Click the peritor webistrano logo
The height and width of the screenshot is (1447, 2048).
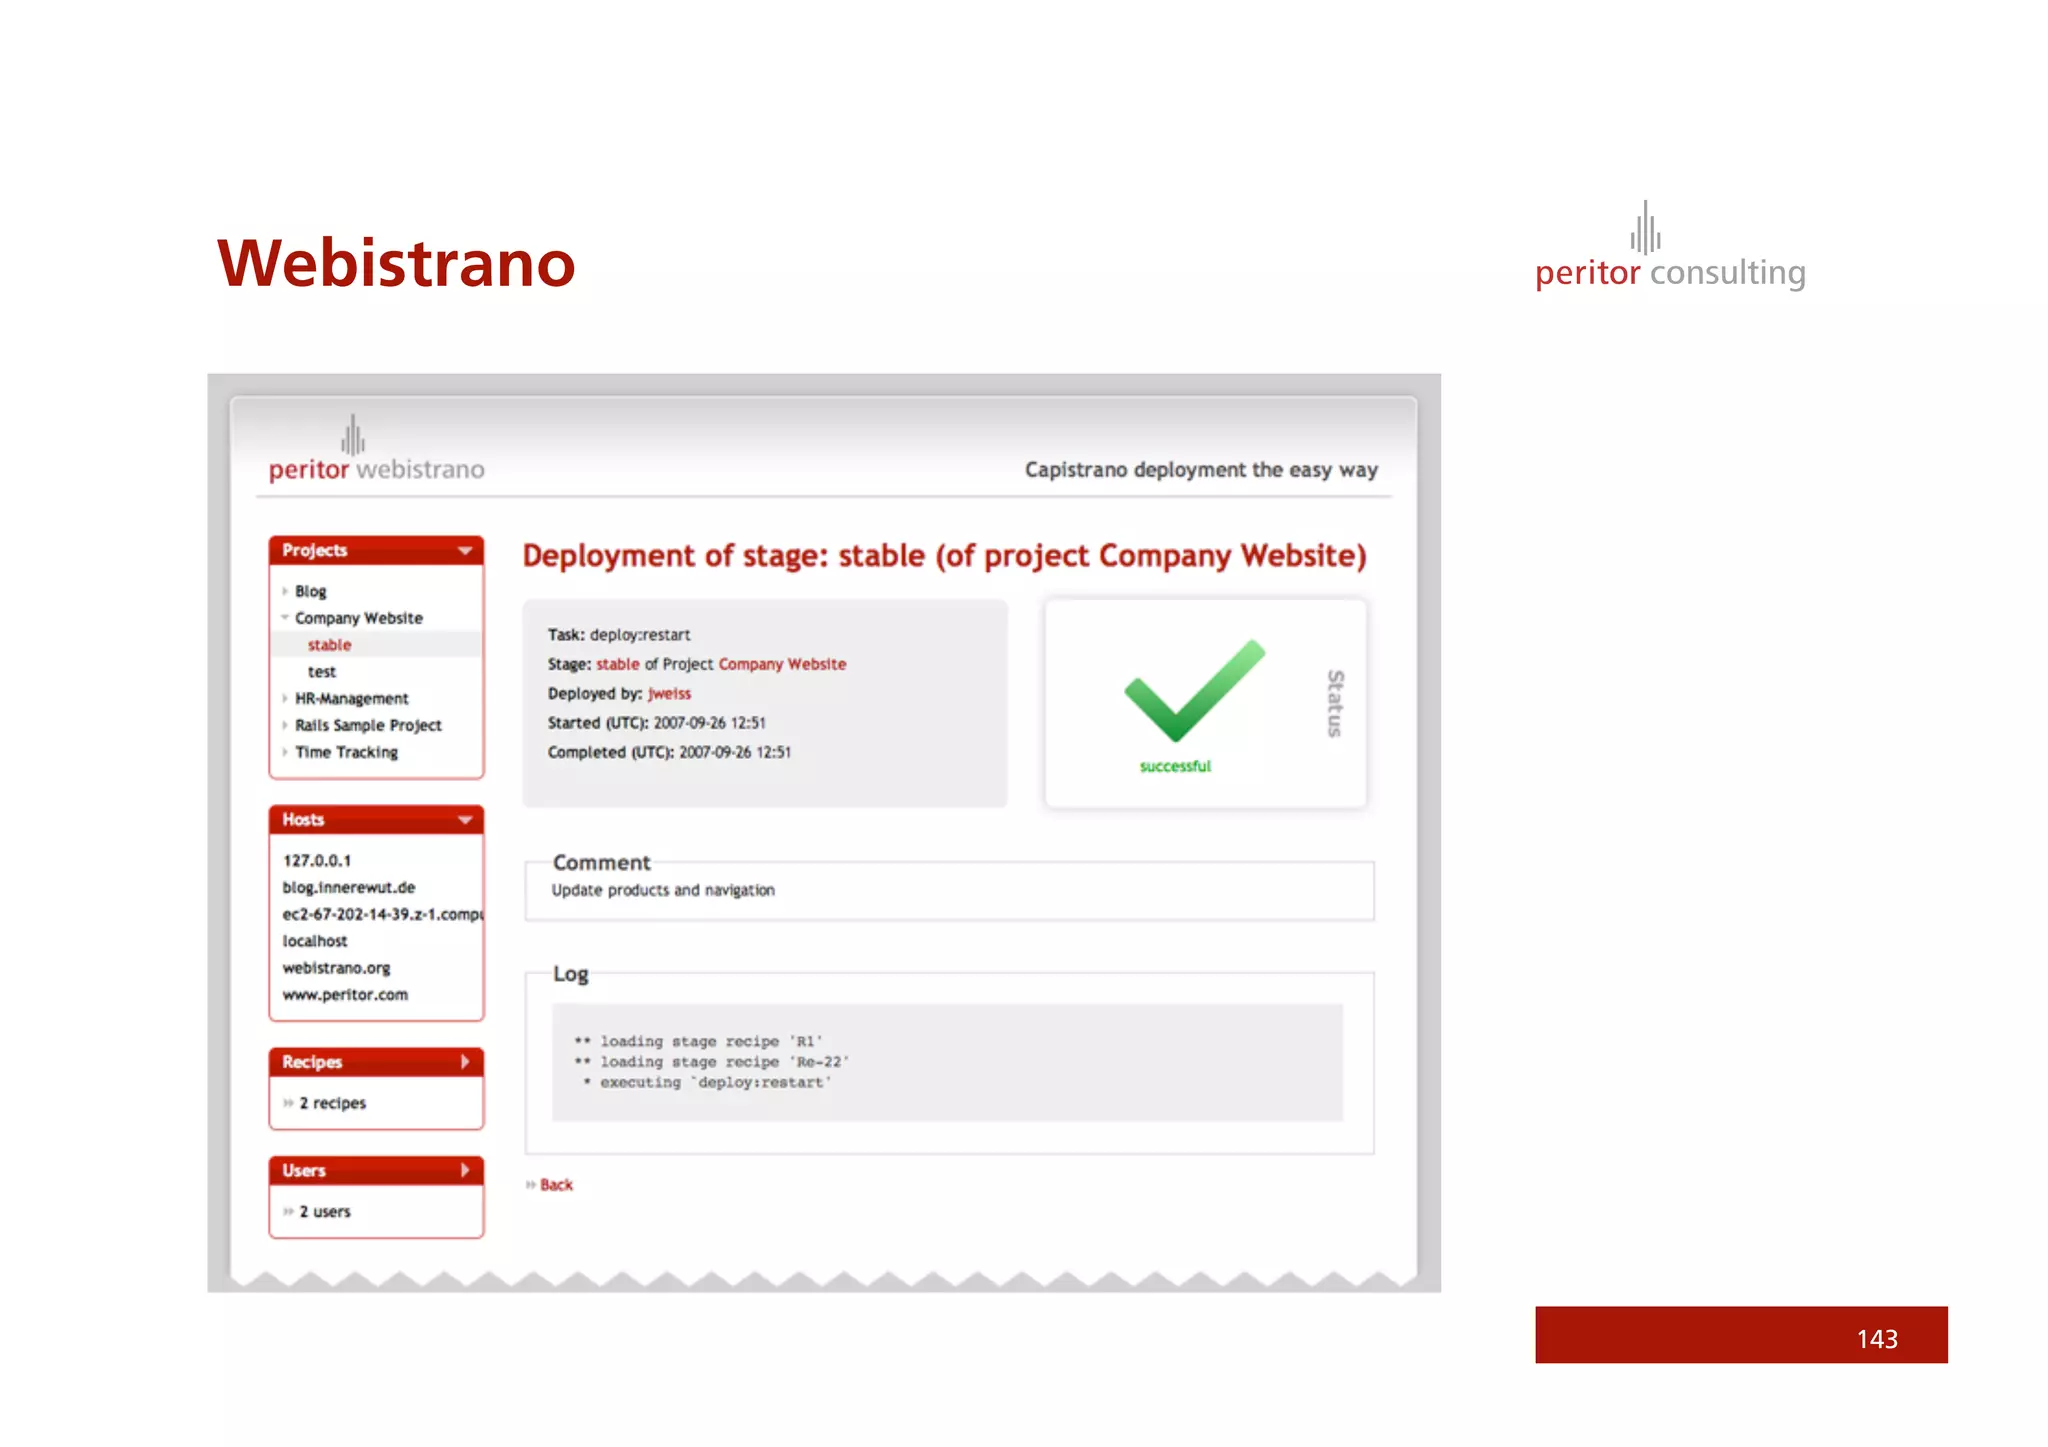click(x=376, y=451)
